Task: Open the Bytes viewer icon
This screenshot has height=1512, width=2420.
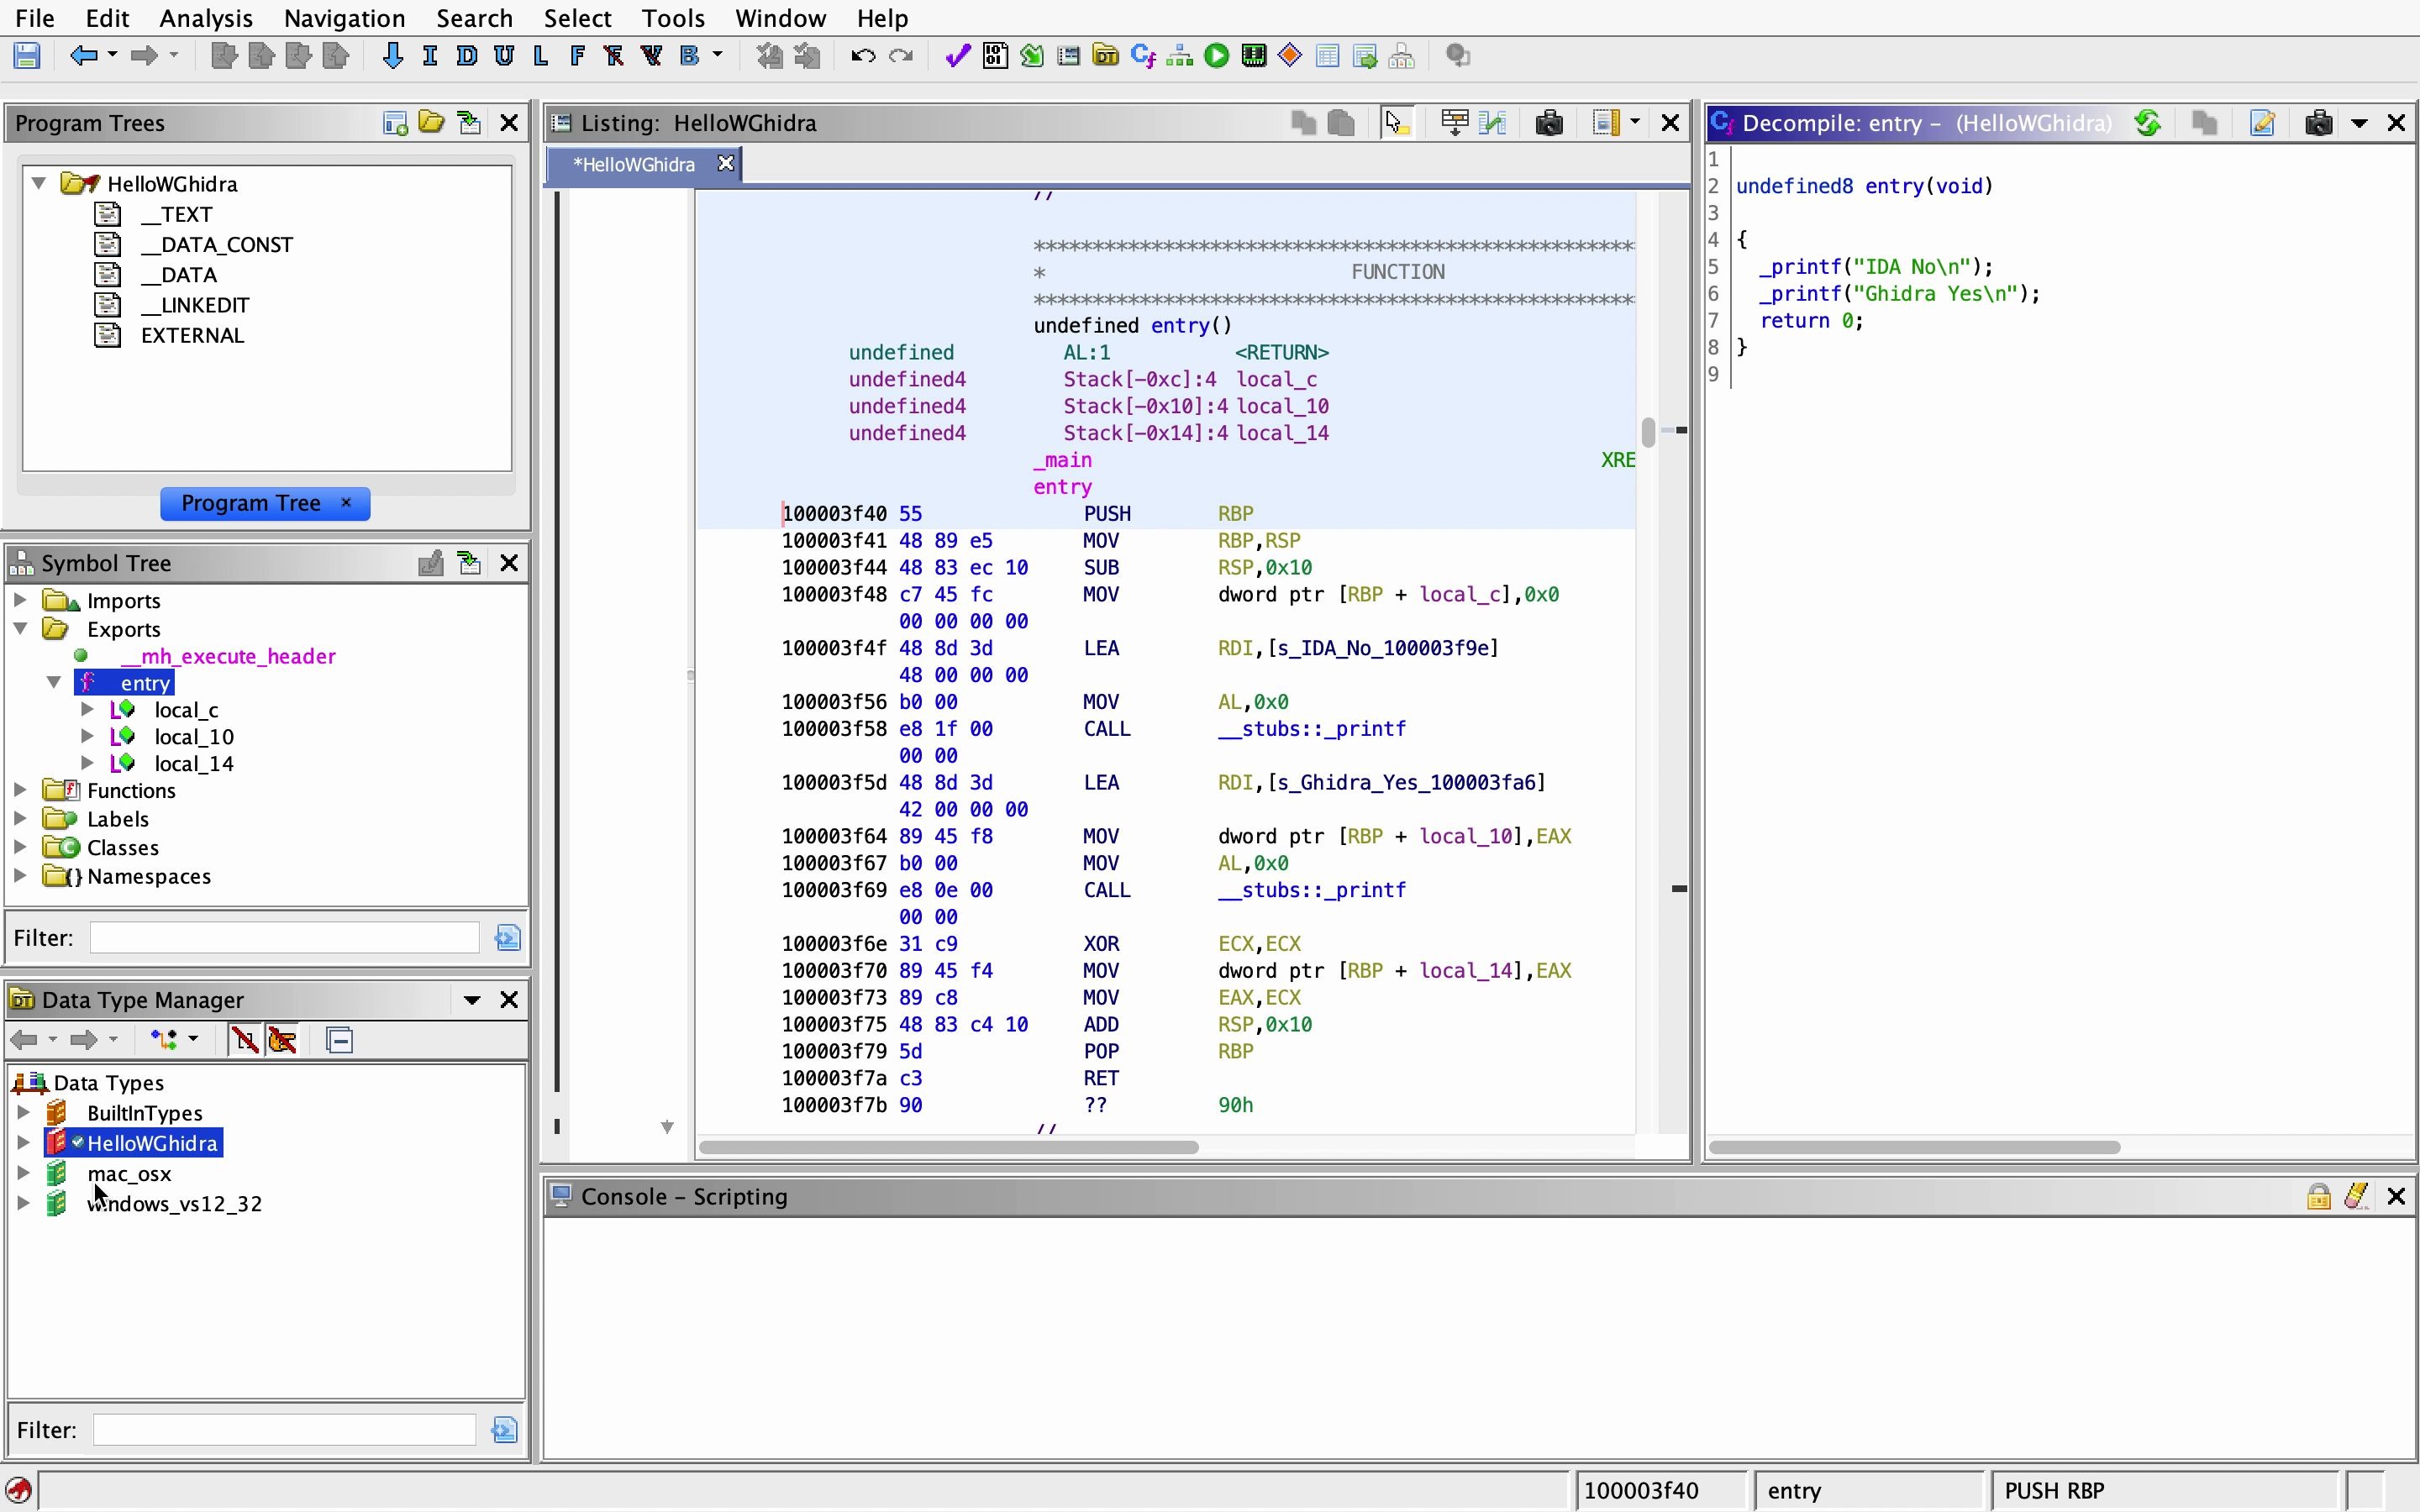Action: (994, 56)
